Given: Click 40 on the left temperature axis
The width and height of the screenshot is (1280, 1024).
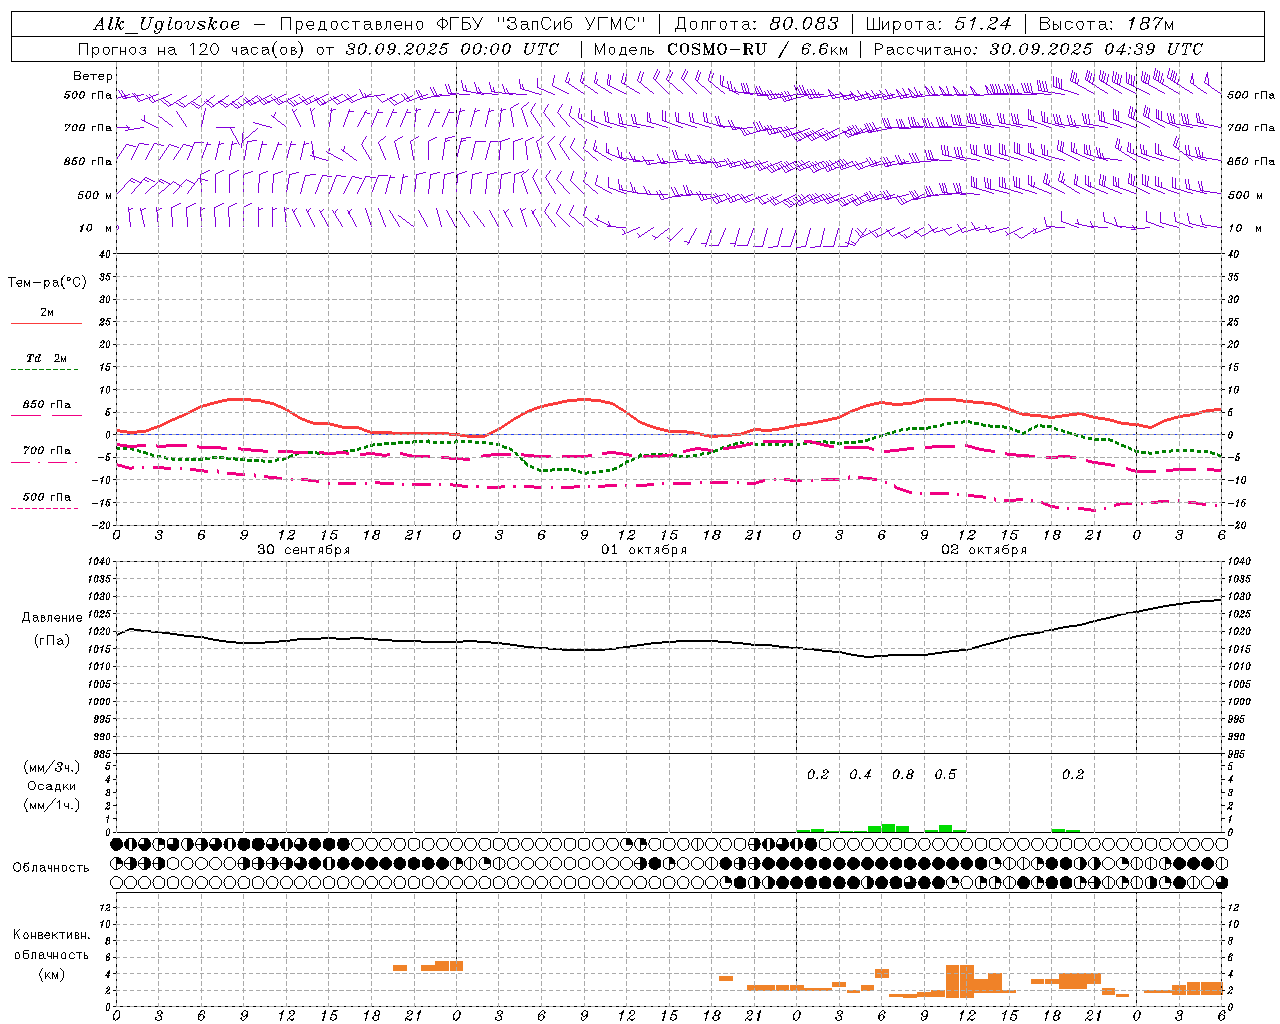Looking at the screenshot, I should tap(104, 254).
